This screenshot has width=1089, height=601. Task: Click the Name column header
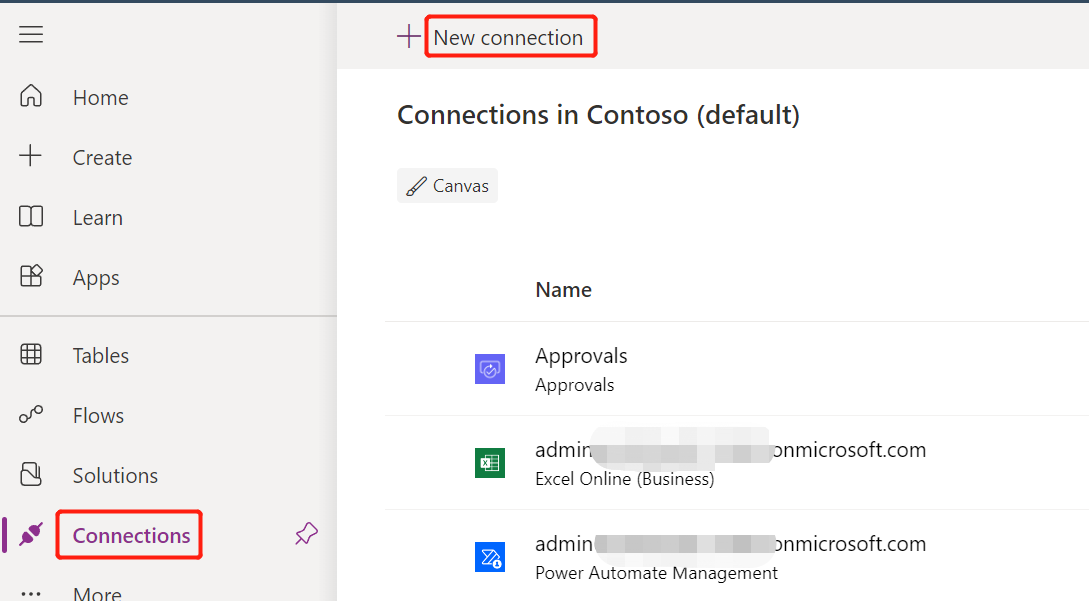563,289
